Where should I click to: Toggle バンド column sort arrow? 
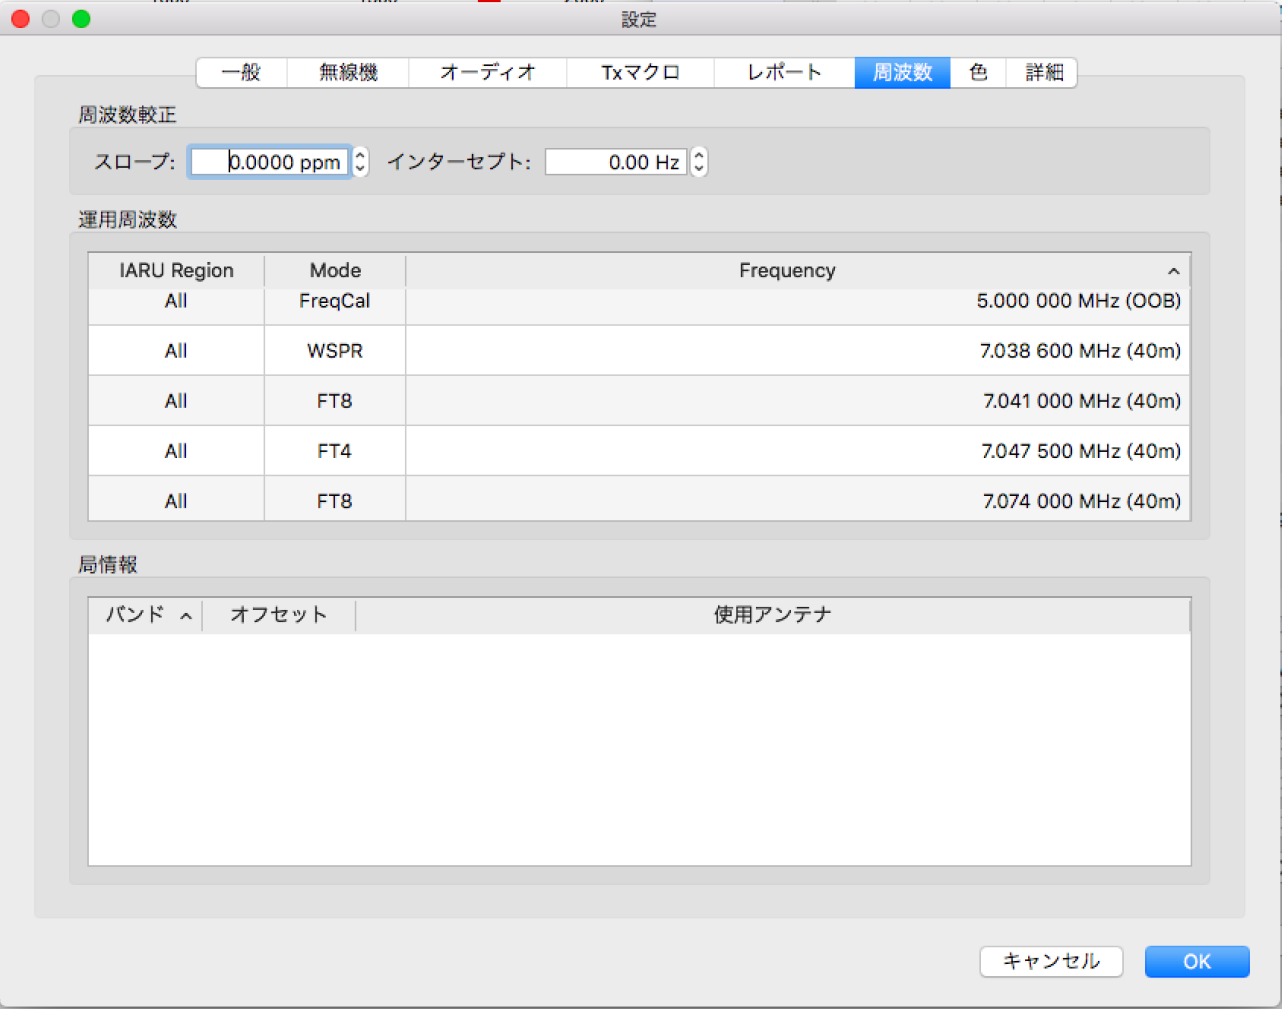pyautogui.click(x=186, y=617)
